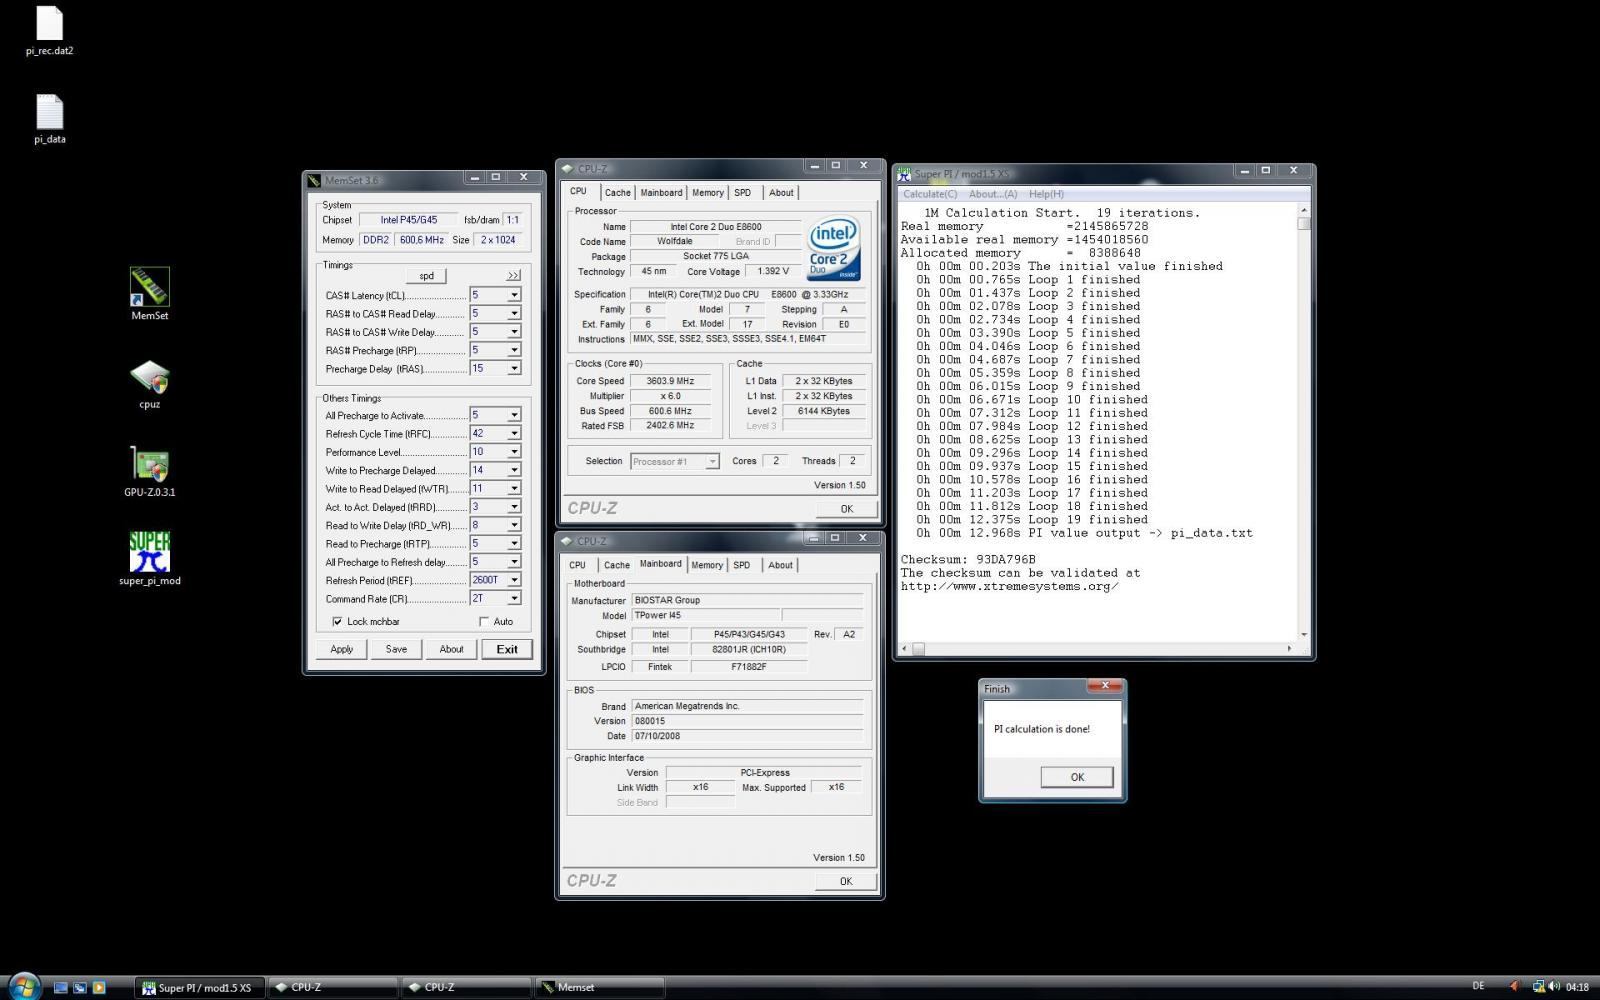Launch the GPU-Z.0.3.1 desktop icon
Screen dimensions: 1600x1000
(x=149, y=471)
